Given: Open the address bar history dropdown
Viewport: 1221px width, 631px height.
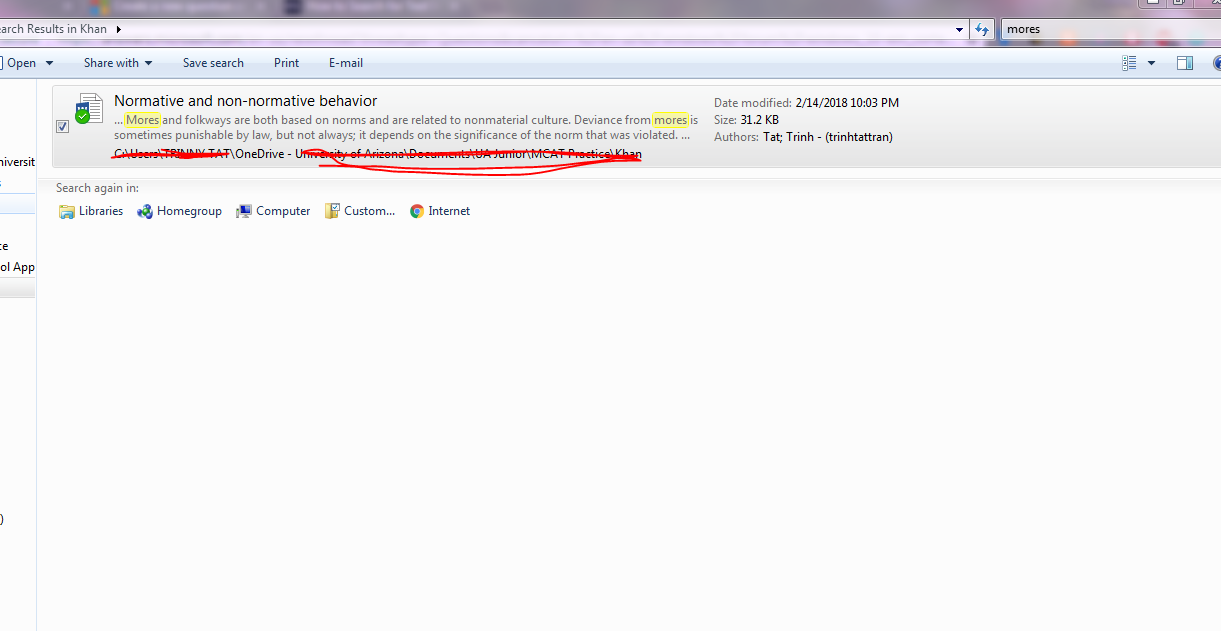Looking at the screenshot, I should tap(960, 29).
